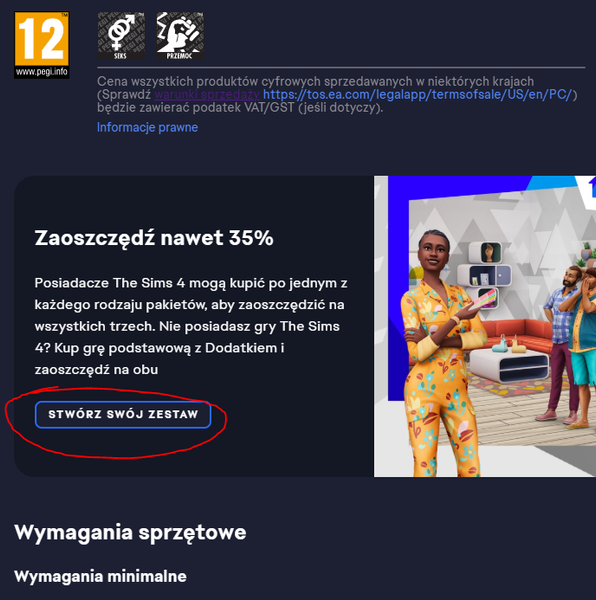Click the woman in yellow floral pajamas
Viewport: 596px width, 600px height.
point(442,356)
